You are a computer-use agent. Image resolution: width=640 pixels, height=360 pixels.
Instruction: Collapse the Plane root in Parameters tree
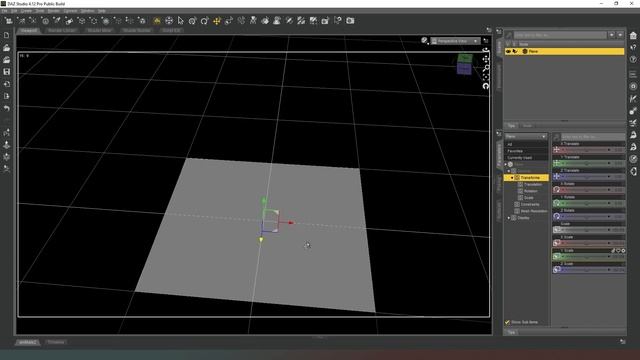pos(506,164)
